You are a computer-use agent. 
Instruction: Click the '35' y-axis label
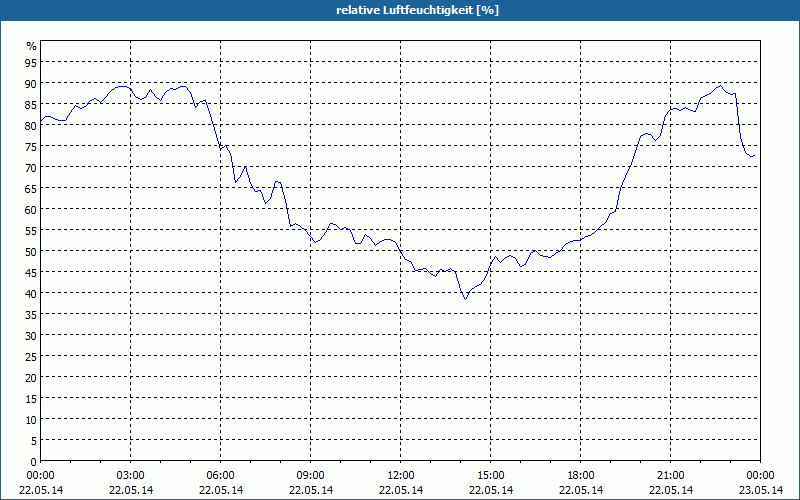tap(31, 314)
